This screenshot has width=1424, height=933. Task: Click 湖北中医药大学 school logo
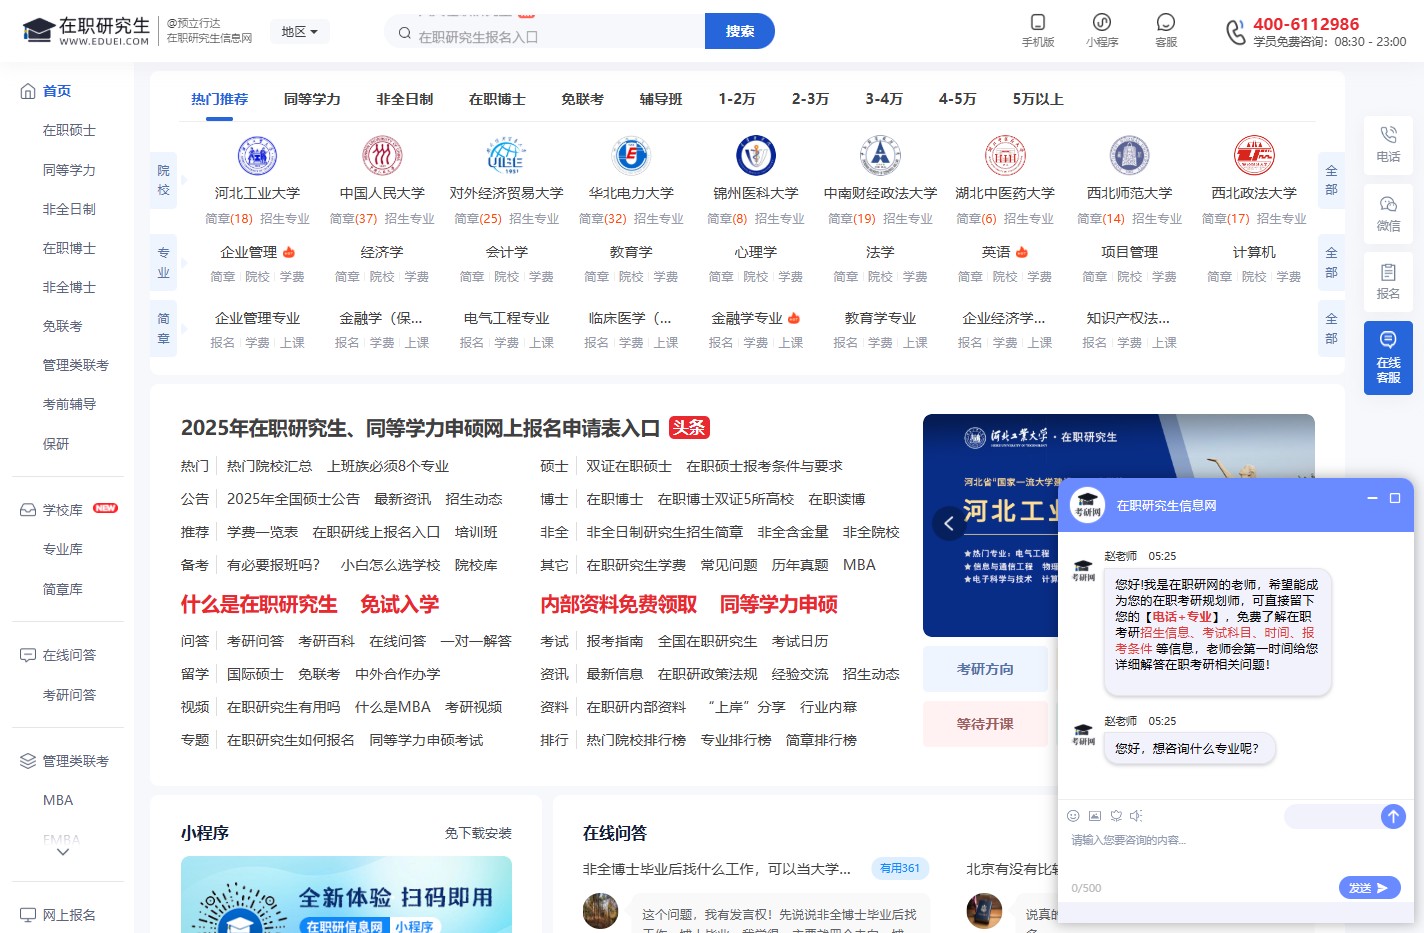pyautogui.click(x=1005, y=155)
